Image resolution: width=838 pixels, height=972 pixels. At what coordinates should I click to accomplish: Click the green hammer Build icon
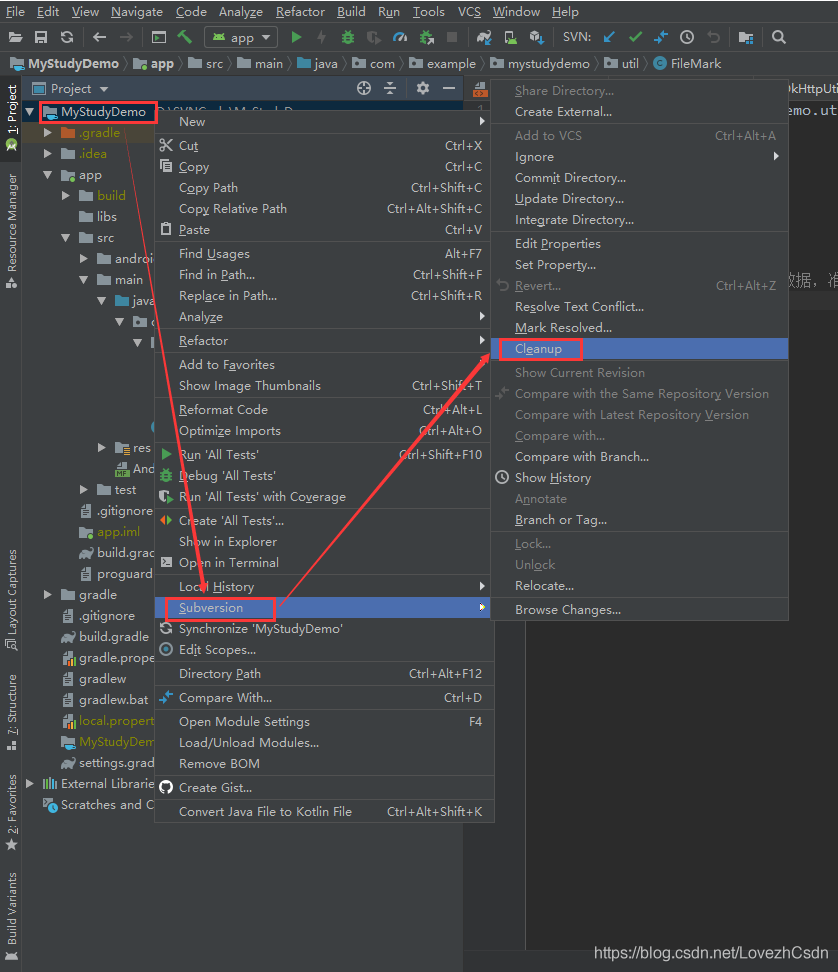tap(185, 37)
